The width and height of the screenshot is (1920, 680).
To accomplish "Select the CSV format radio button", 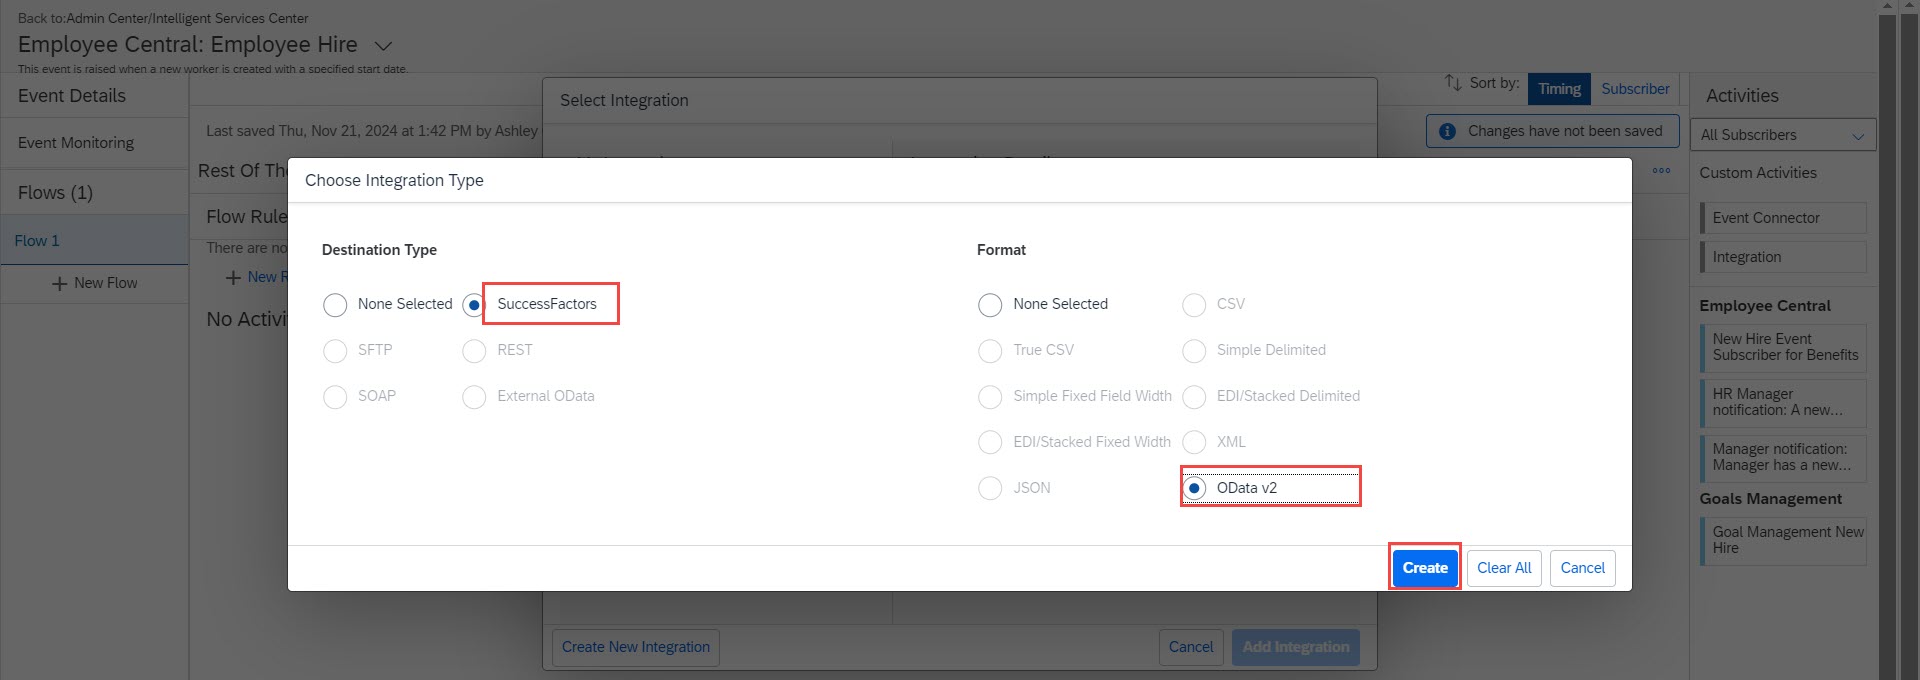I will coord(1194,305).
